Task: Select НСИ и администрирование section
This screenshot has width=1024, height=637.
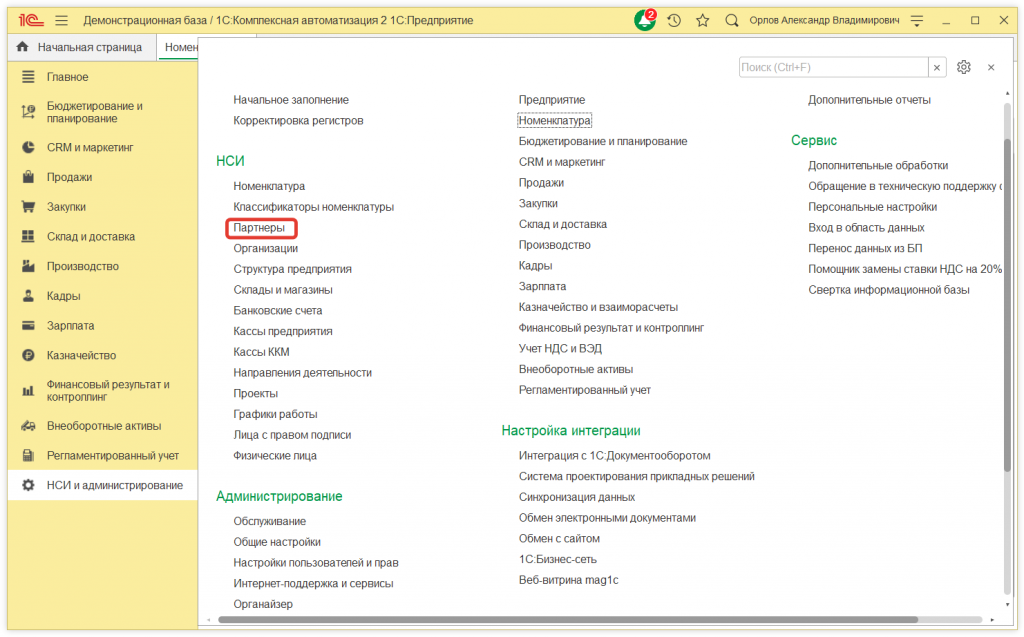Action: [x=114, y=485]
